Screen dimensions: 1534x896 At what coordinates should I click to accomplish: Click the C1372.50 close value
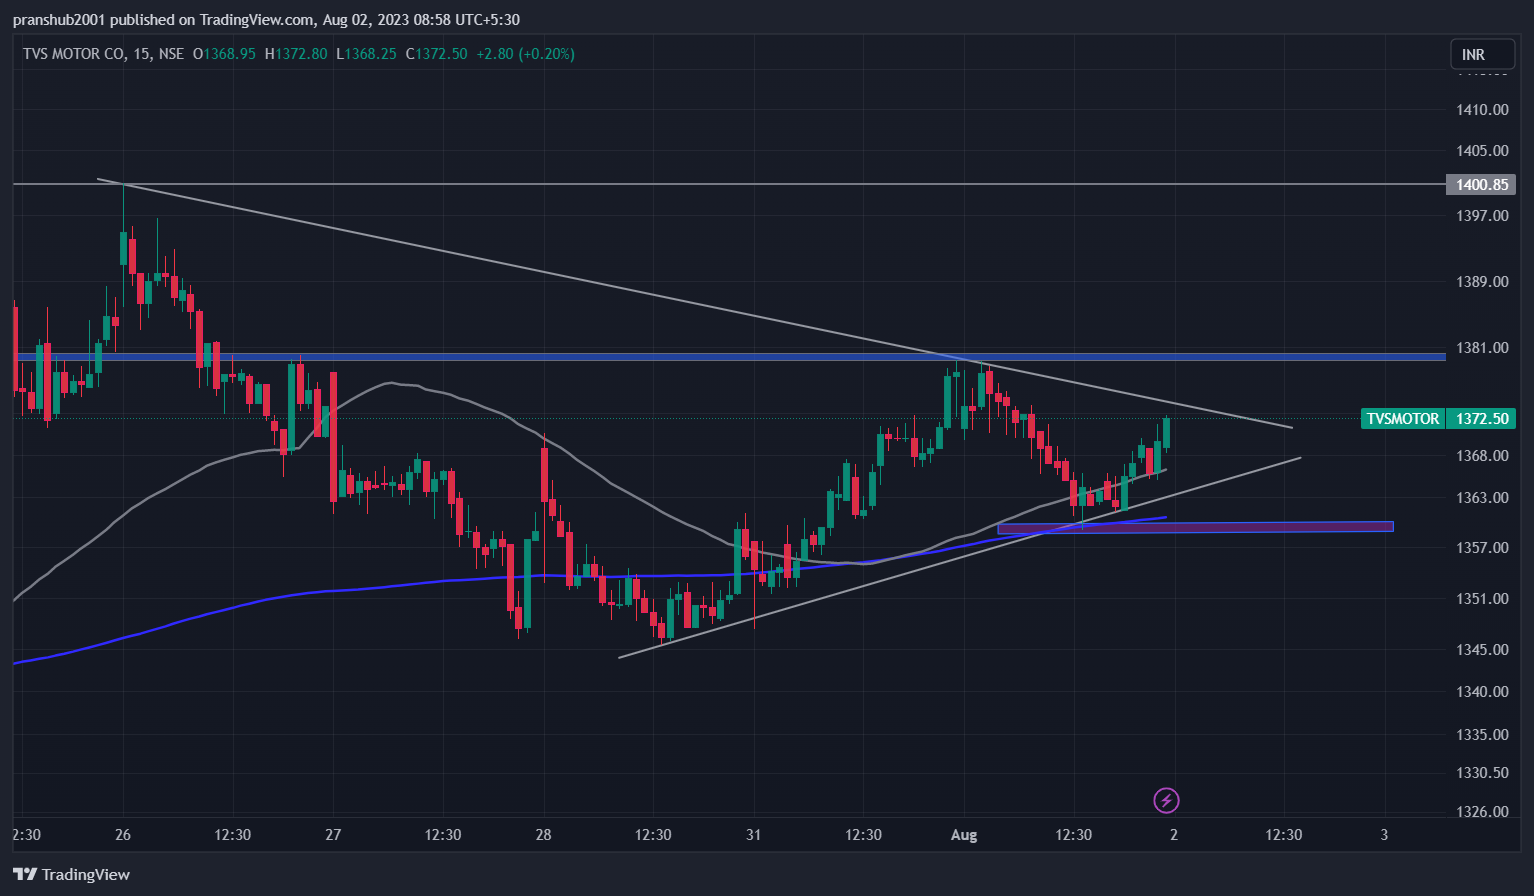click(x=436, y=54)
